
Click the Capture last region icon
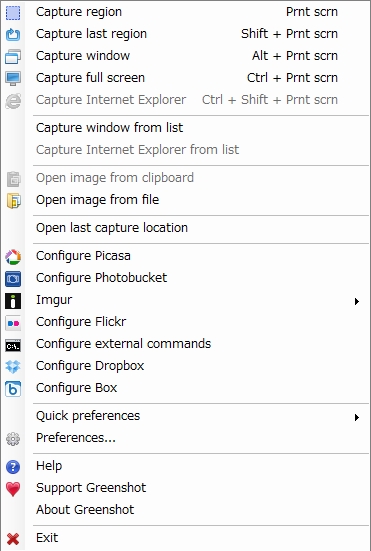pyautogui.click(x=13, y=34)
